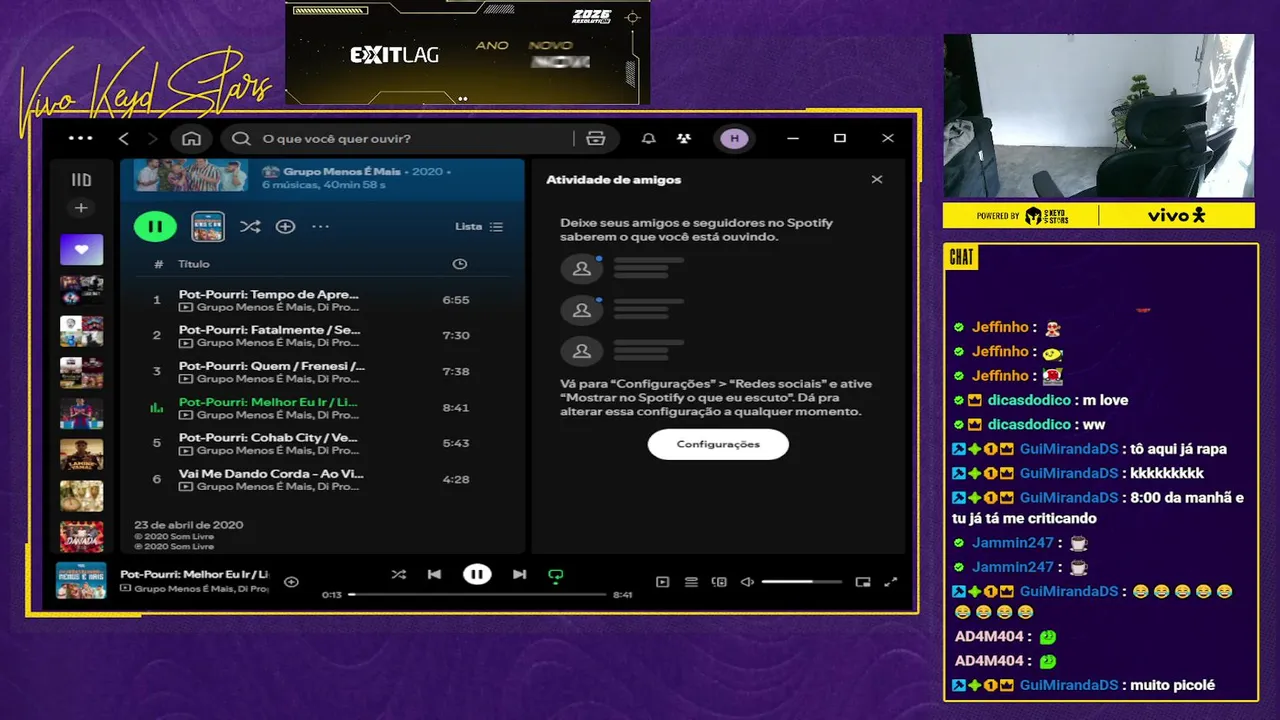The height and width of the screenshot is (720, 1280).
Task: Go back with the left arrow
Action: [x=124, y=138]
